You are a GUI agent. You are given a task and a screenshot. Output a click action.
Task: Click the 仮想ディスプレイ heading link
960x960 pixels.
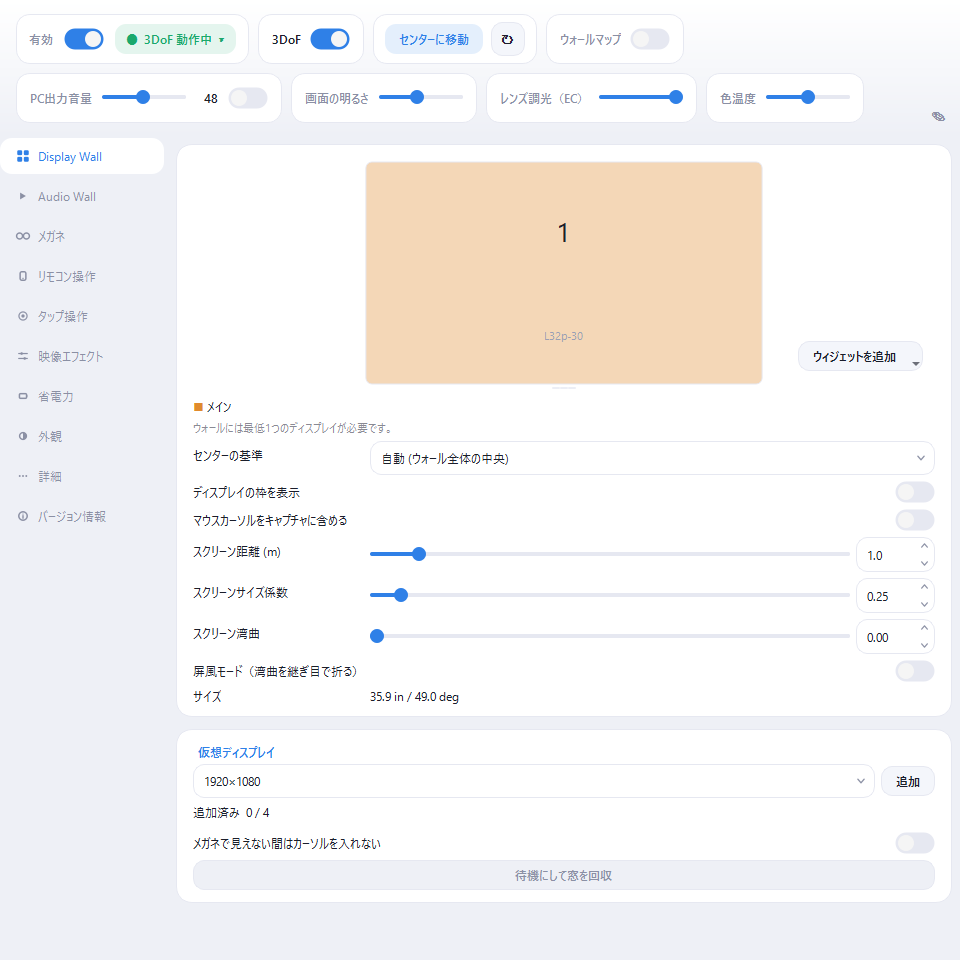tap(236, 752)
